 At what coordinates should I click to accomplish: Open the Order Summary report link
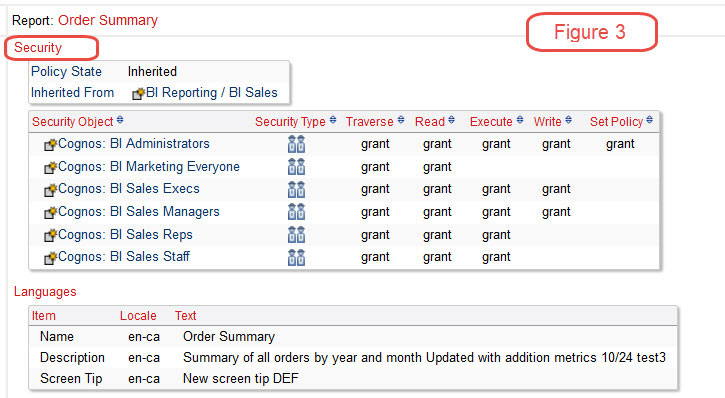pyautogui.click(x=108, y=20)
